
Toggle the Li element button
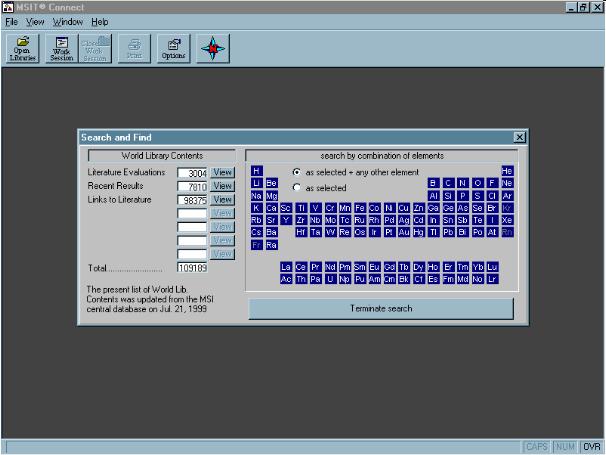(257, 183)
